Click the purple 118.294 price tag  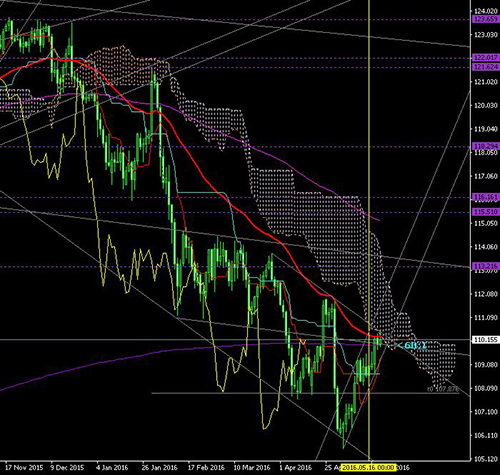click(486, 146)
